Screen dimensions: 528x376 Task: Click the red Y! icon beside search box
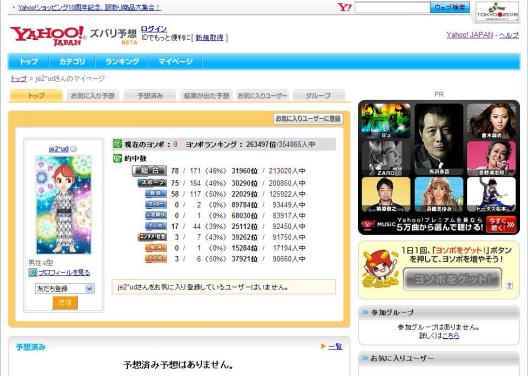click(x=344, y=7)
